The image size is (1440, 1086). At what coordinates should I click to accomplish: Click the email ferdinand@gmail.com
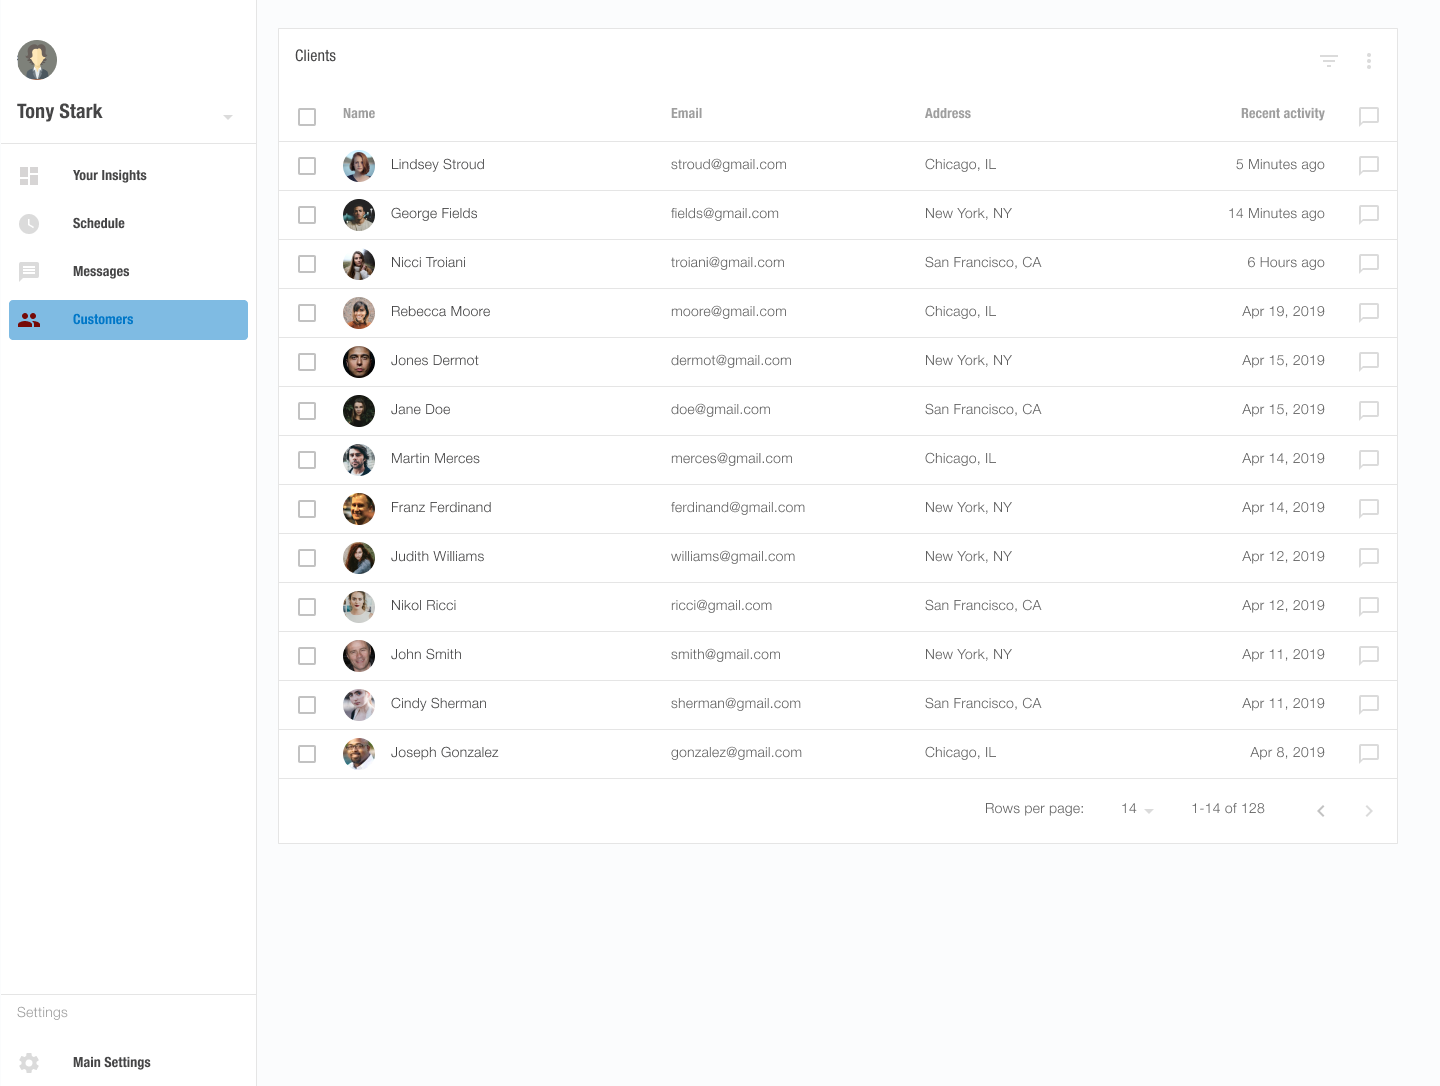tap(737, 508)
